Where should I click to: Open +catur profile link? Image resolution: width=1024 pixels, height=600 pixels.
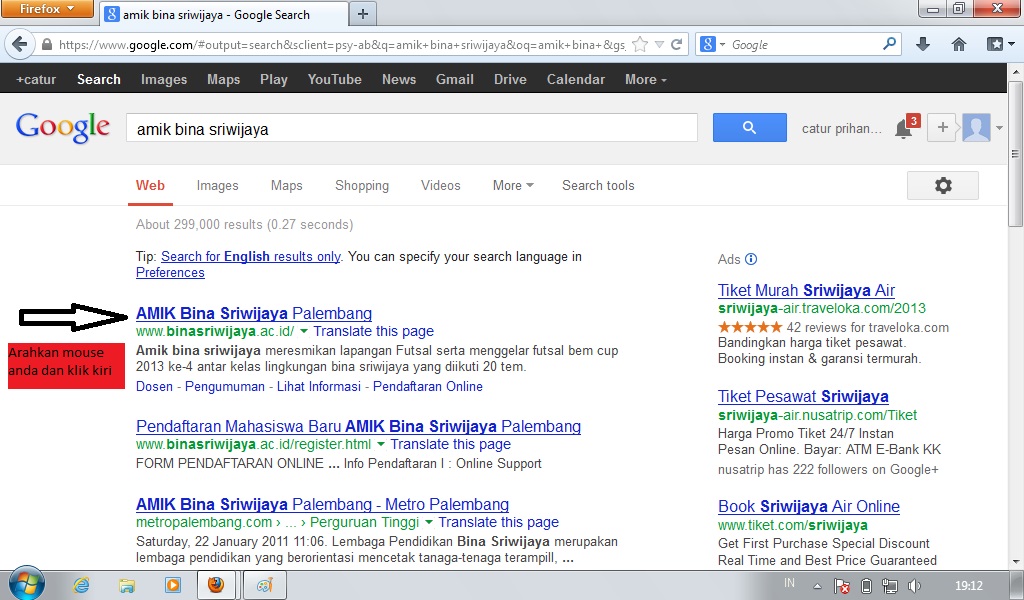pyautogui.click(x=36, y=79)
